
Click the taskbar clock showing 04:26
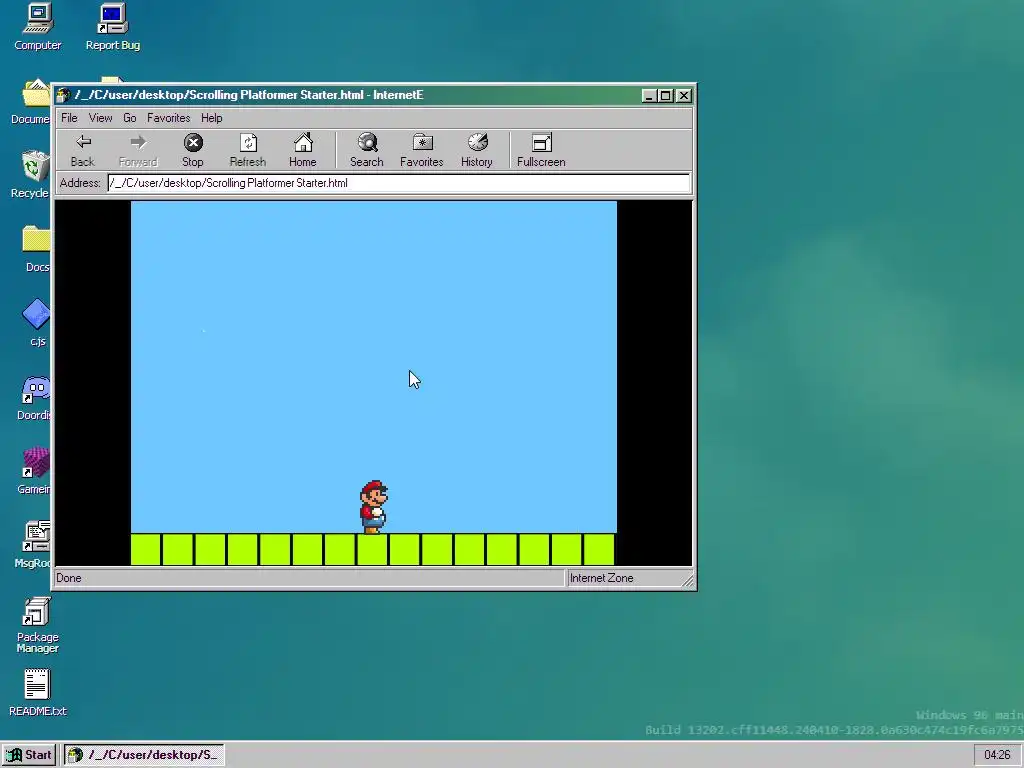click(997, 755)
